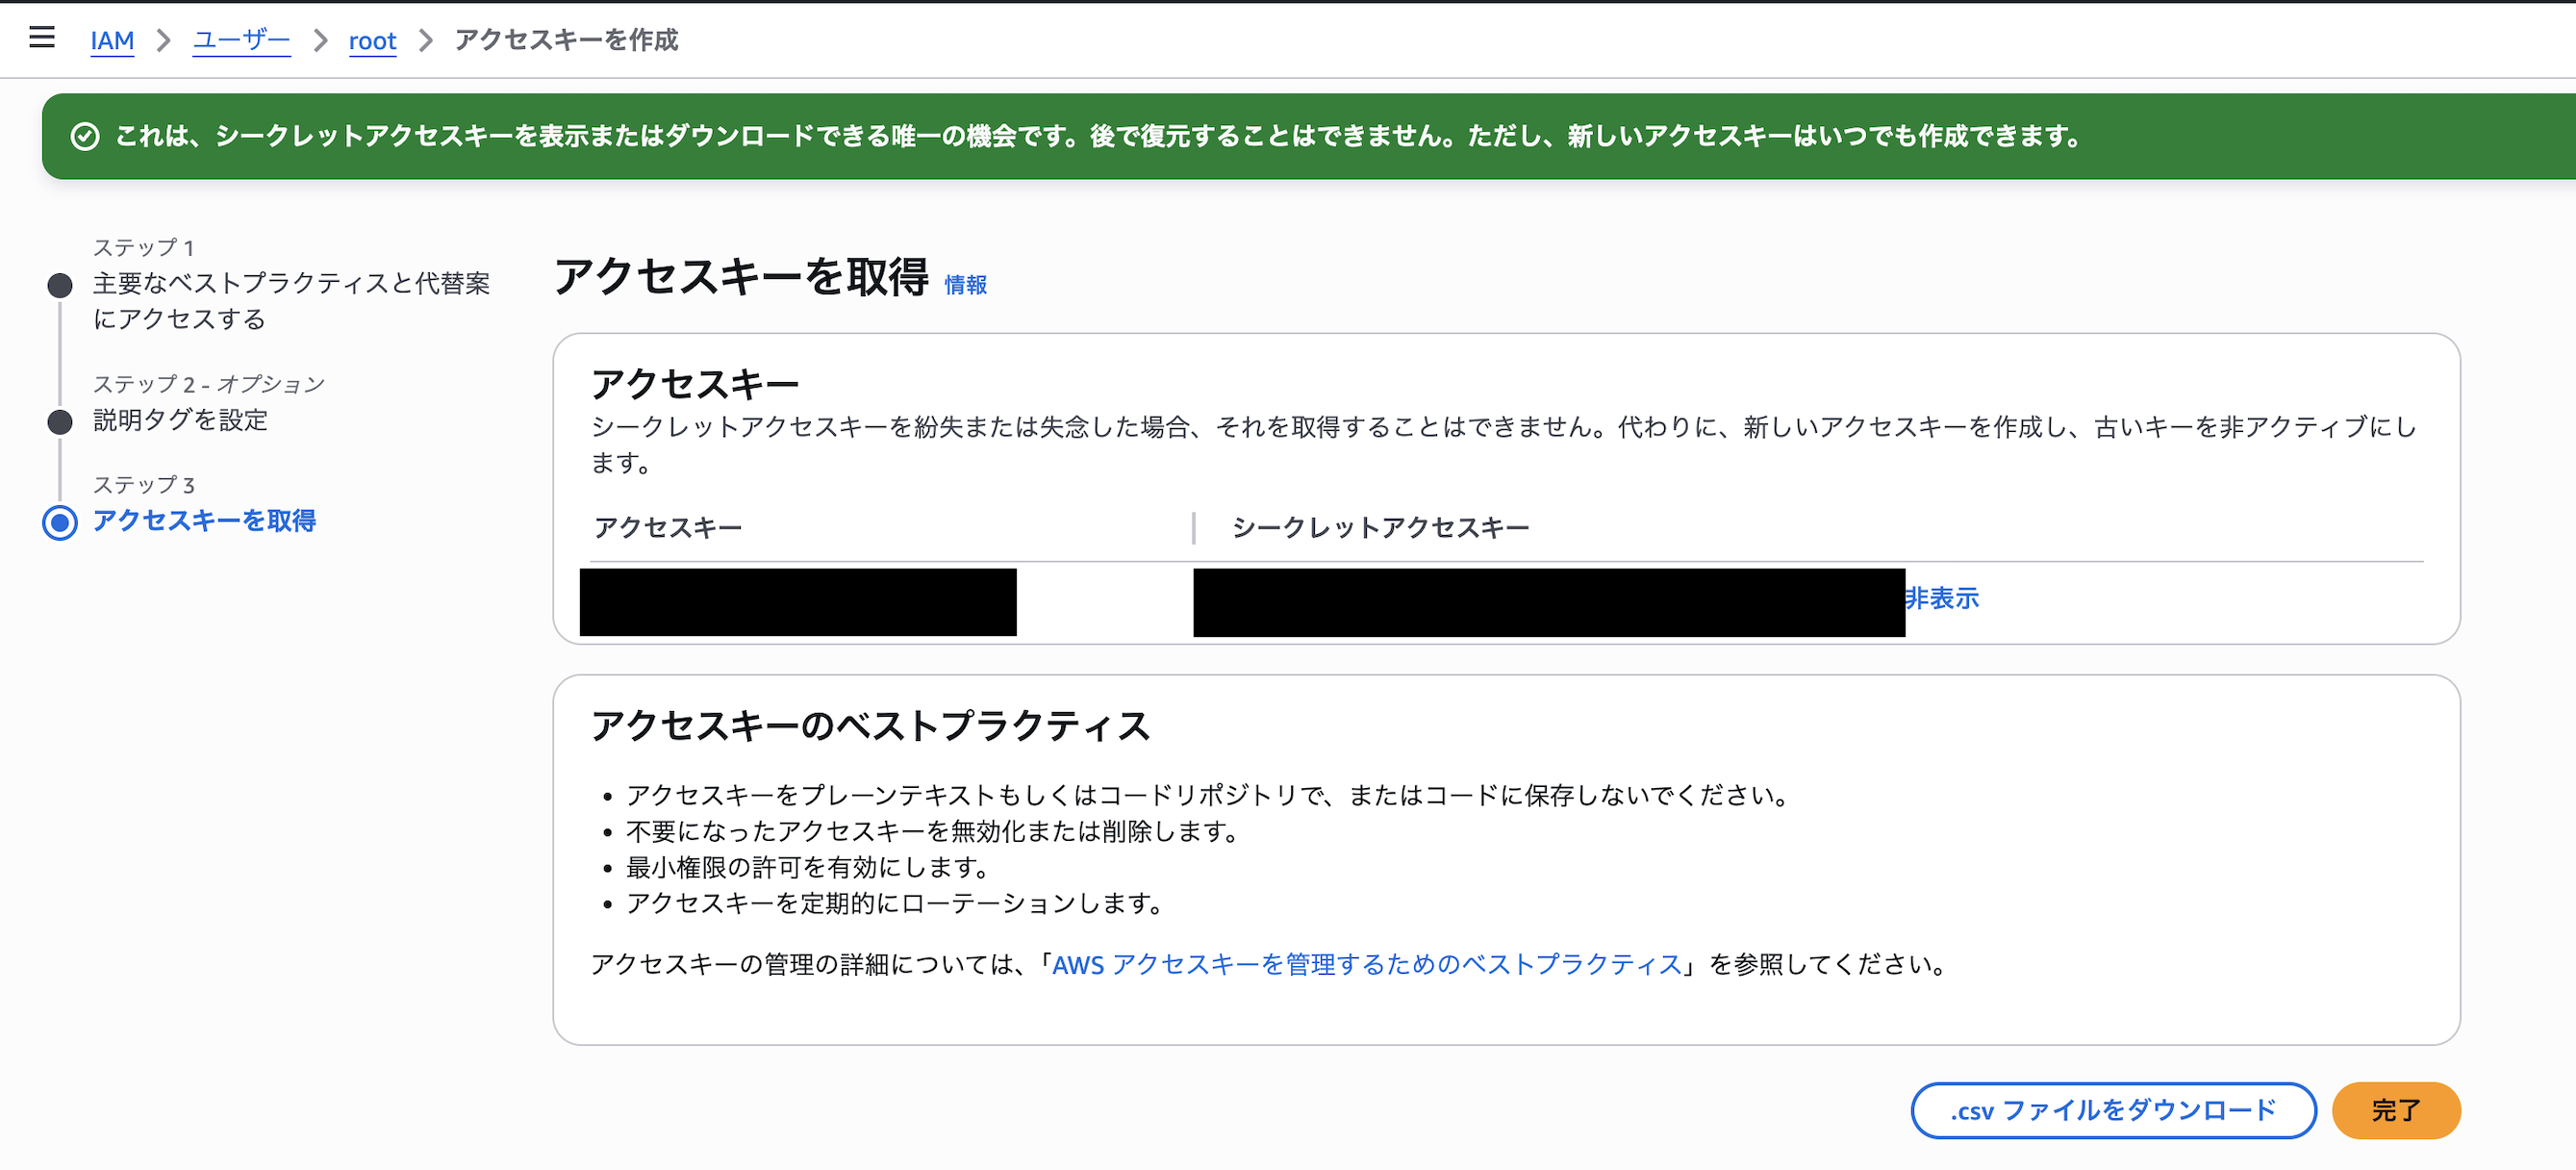Open the root user breadcrumb
This screenshot has height=1170, width=2576.
coord(372,40)
